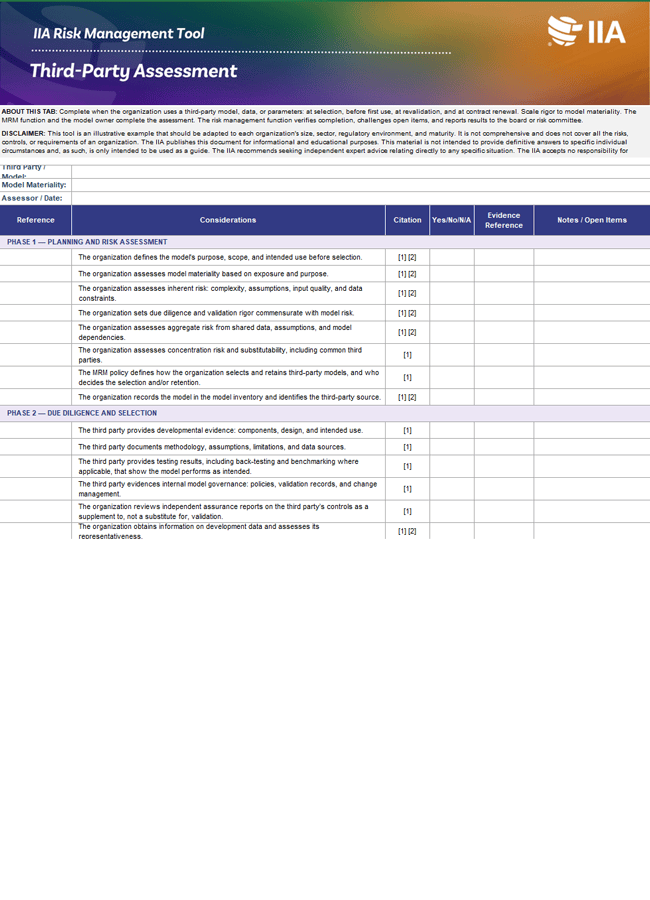Click 'documents methodology, assumptions, limitations' text
650x900 pixels.
pyautogui.click(x=212, y=447)
